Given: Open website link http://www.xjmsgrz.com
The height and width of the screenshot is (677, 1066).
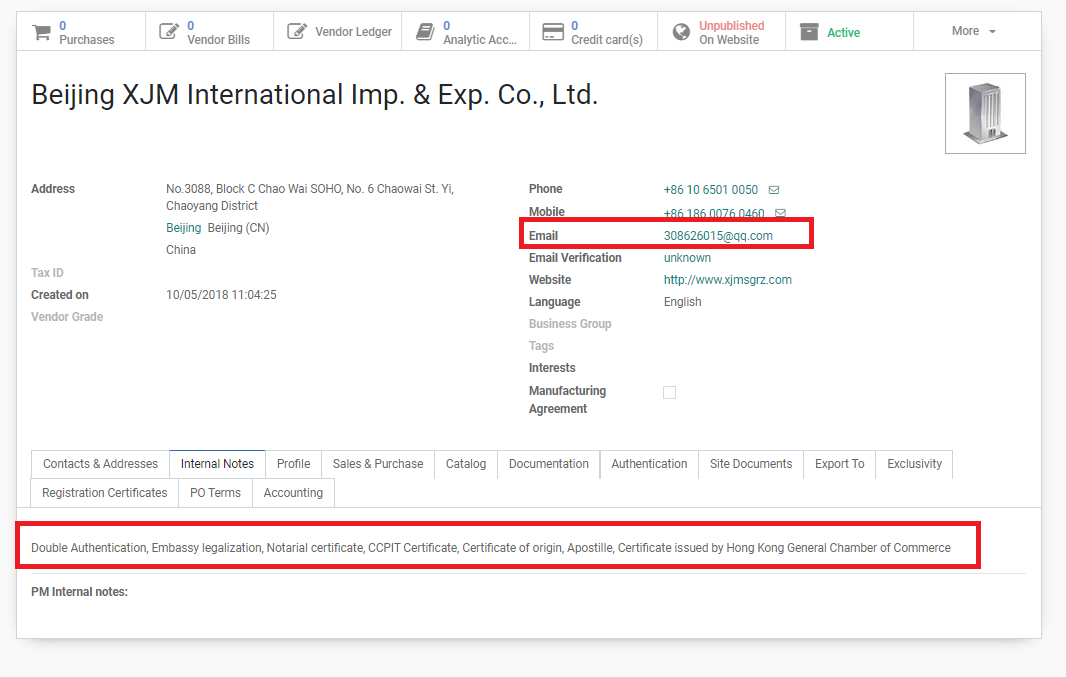Looking at the screenshot, I should pyautogui.click(x=727, y=279).
